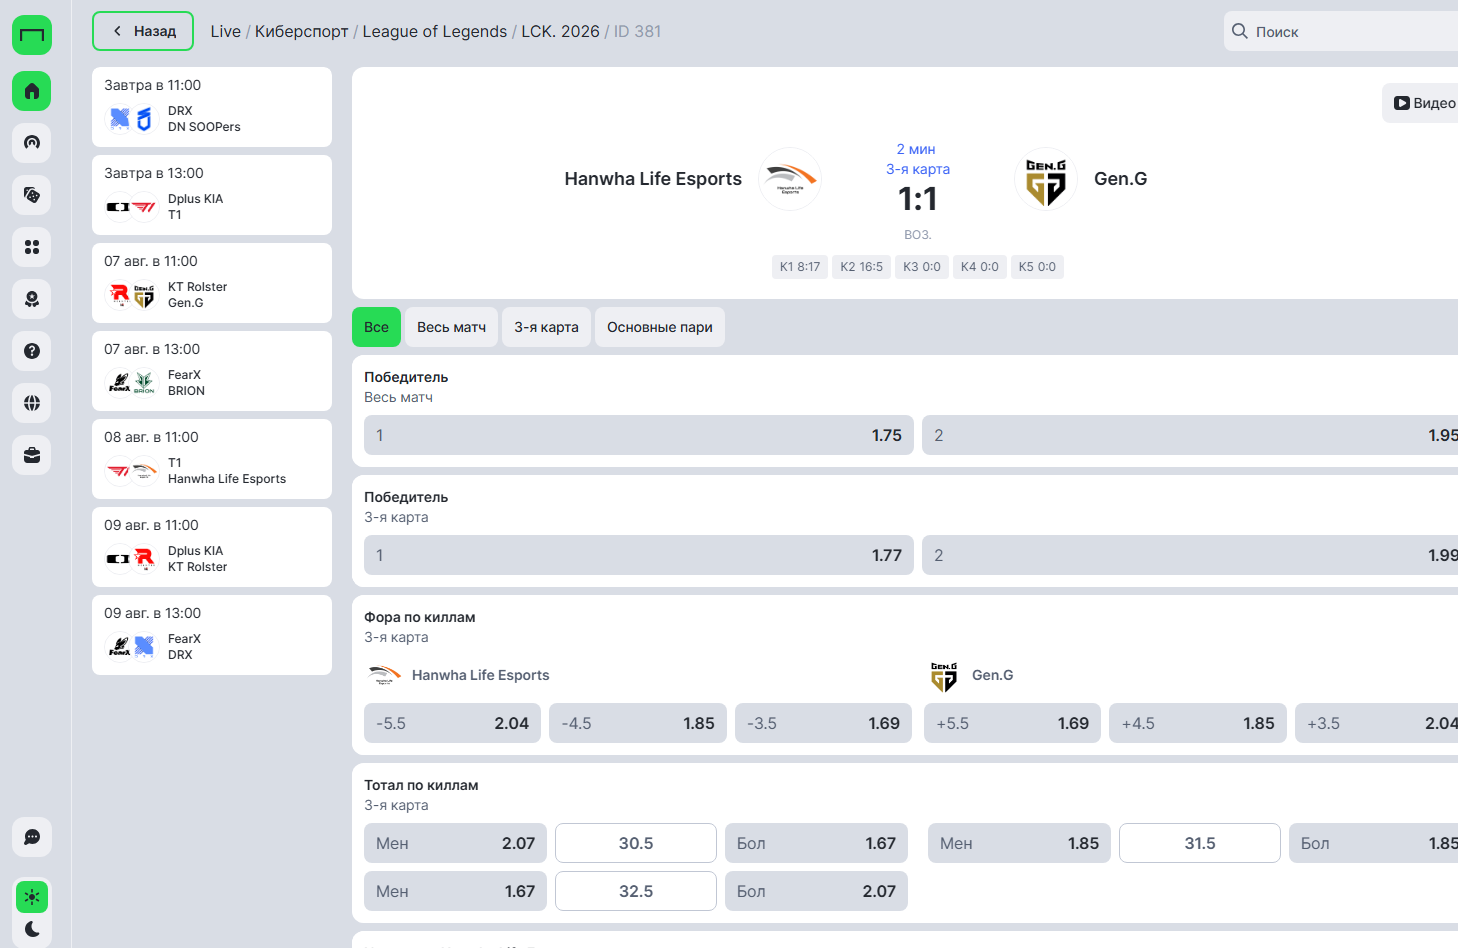Select the Весь матч tab
Screen dimensions: 1458x948
pos(451,327)
